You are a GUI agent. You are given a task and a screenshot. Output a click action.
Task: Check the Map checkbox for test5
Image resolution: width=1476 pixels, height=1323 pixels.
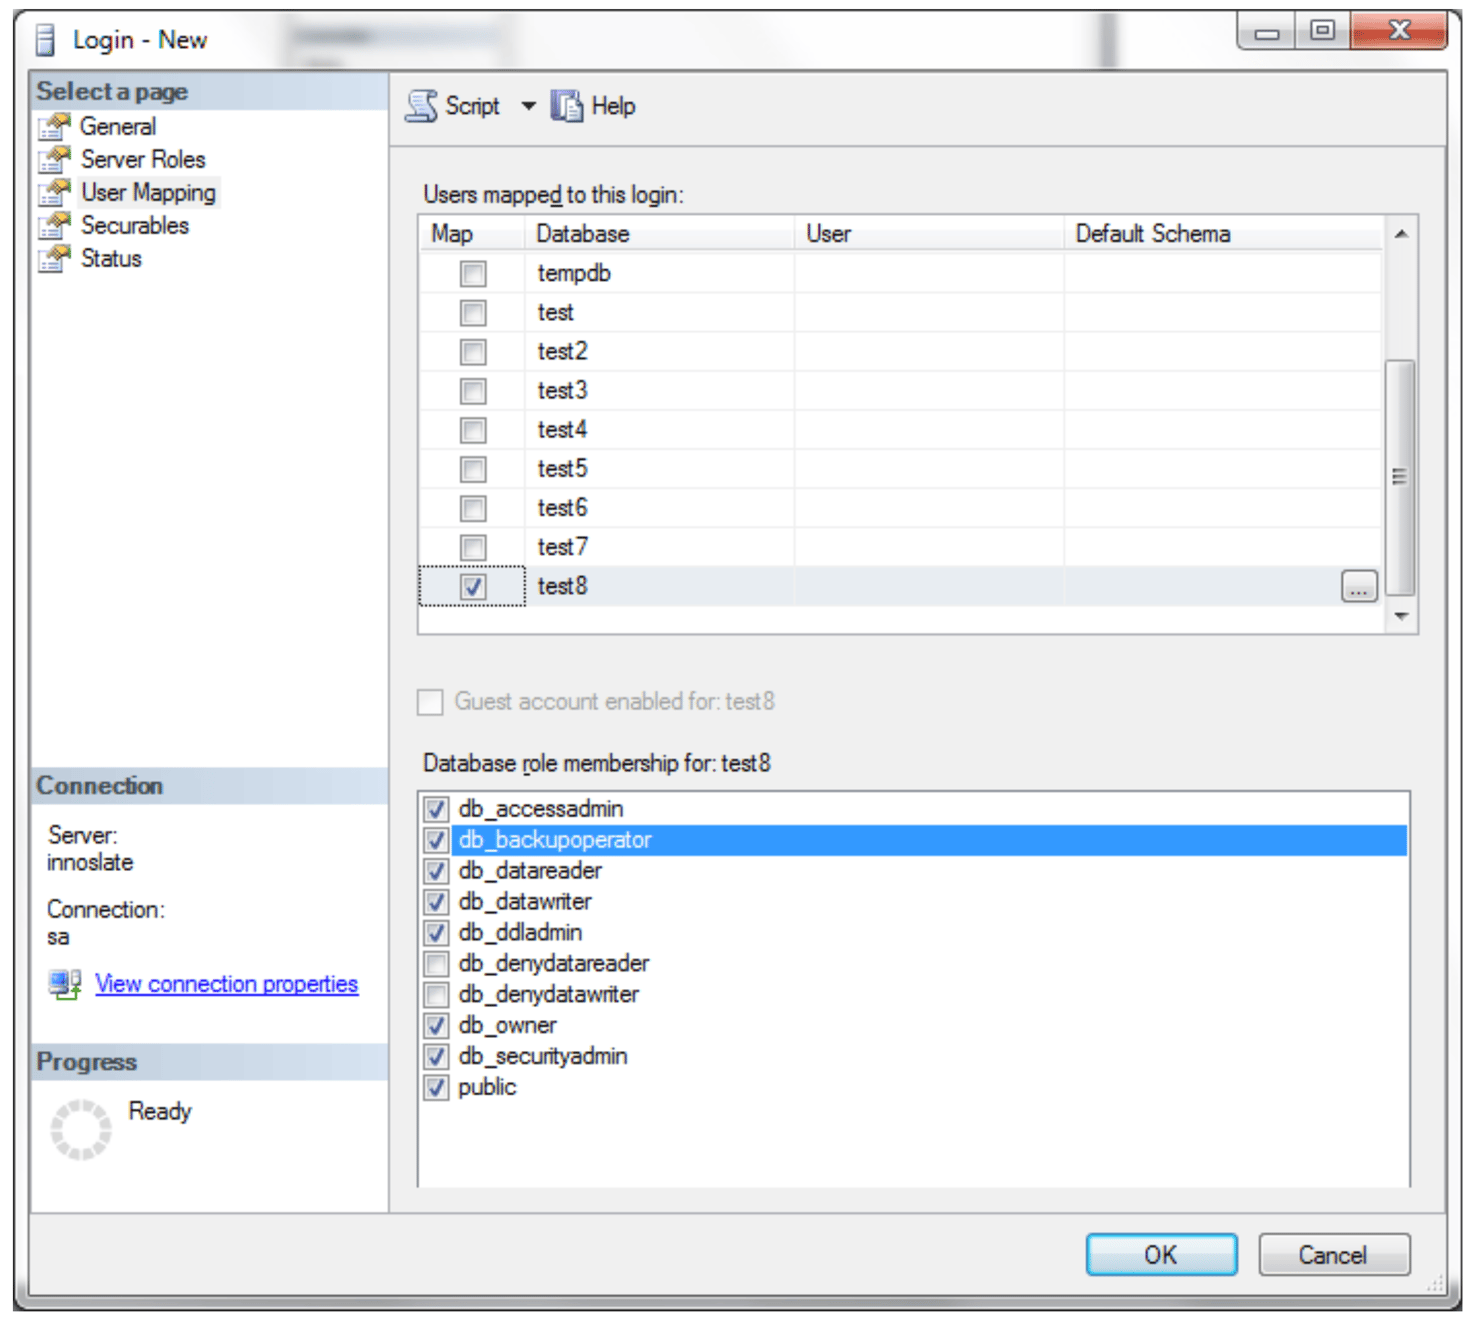coord(471,468)
